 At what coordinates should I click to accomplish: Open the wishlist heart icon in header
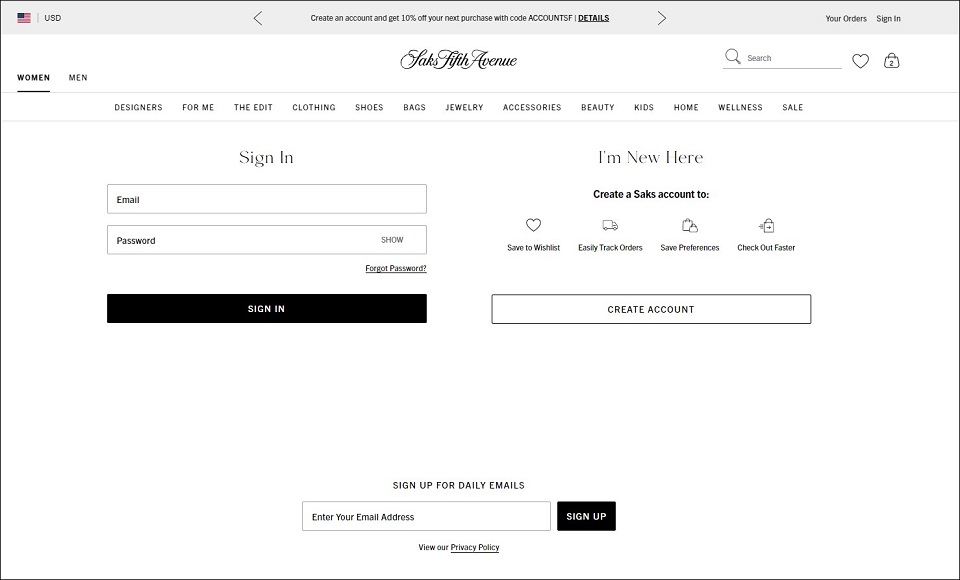860,61
